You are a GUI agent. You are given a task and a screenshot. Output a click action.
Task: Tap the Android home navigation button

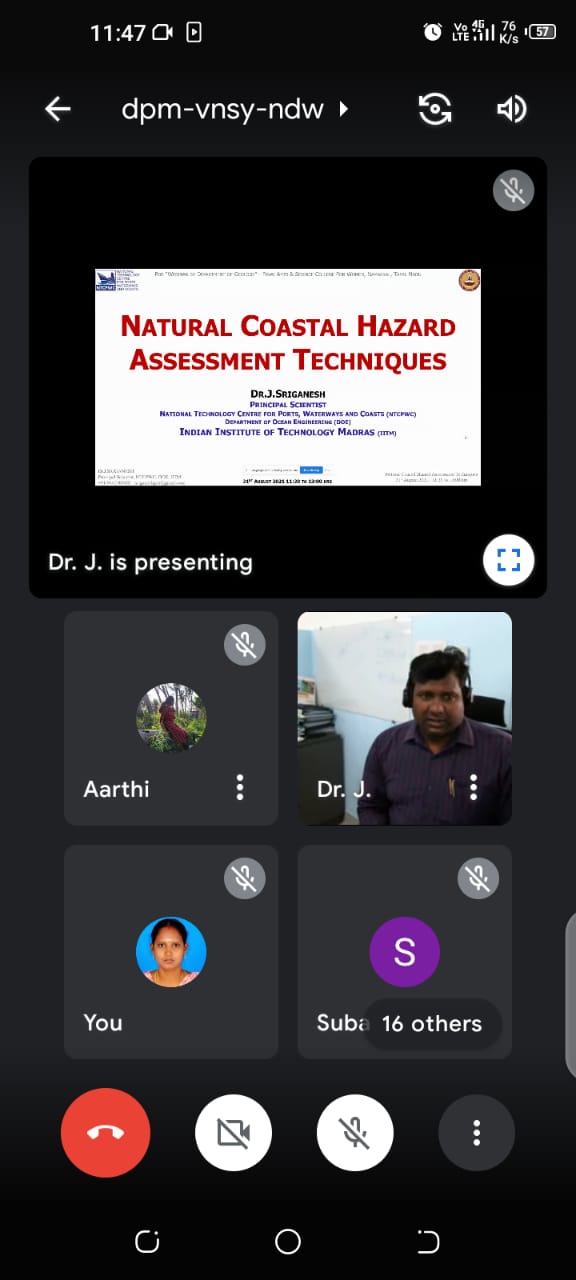(x=288, y=1242)
